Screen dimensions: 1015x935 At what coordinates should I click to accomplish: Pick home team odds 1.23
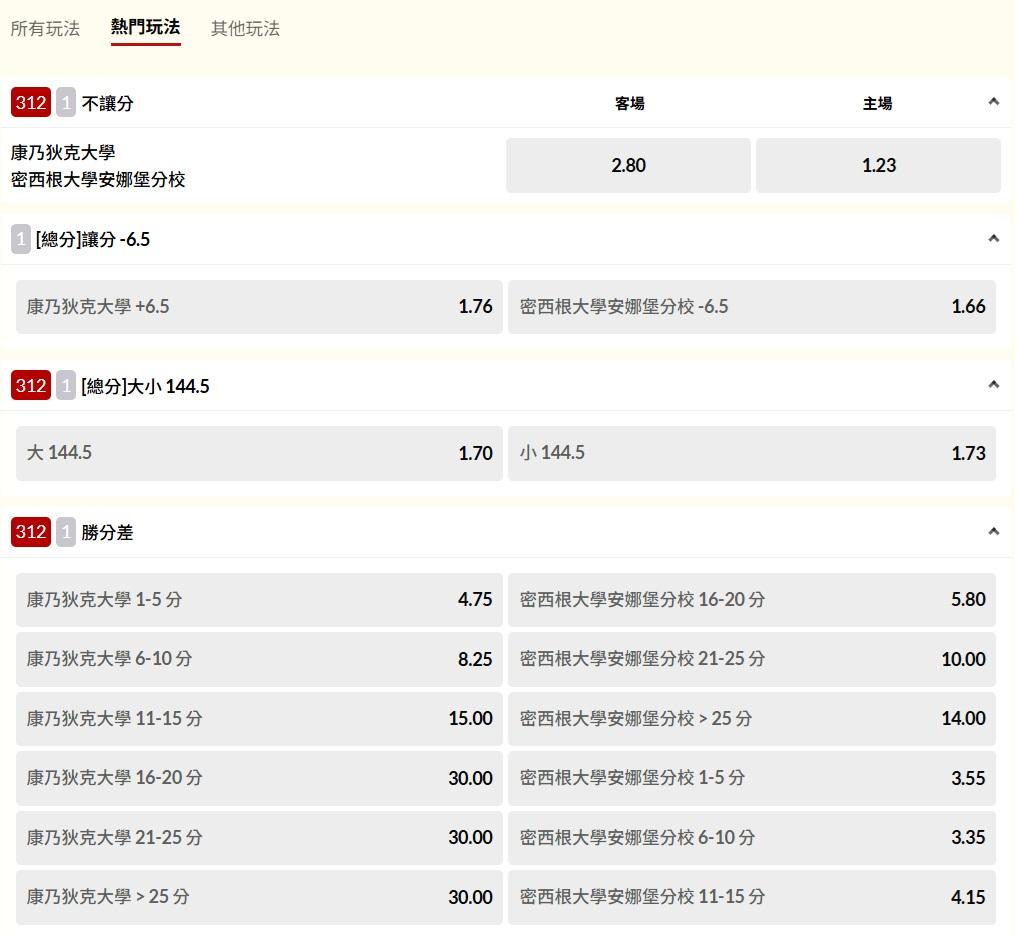click(x=878, y=166)
